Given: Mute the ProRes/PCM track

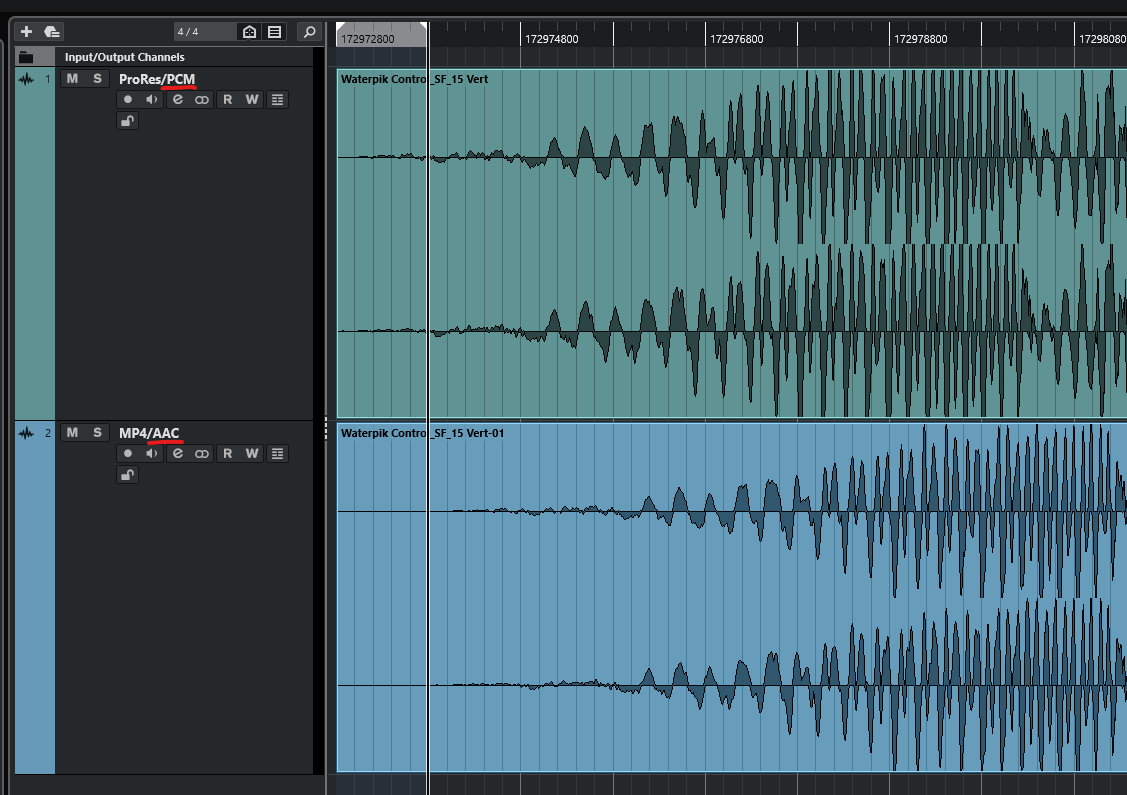Looking at the screenshot, I should pos(72,79).
